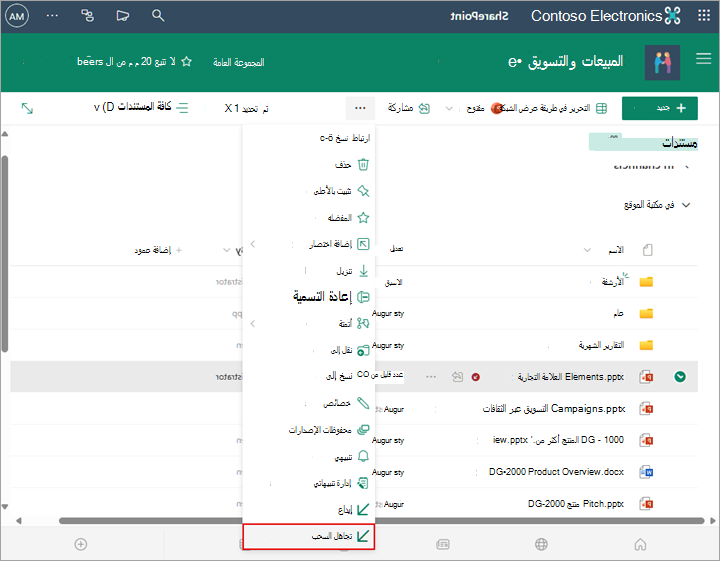Click the globe icon in bottom bar
This screenshot has width=720, height=561.
click(x=541, y=544)
